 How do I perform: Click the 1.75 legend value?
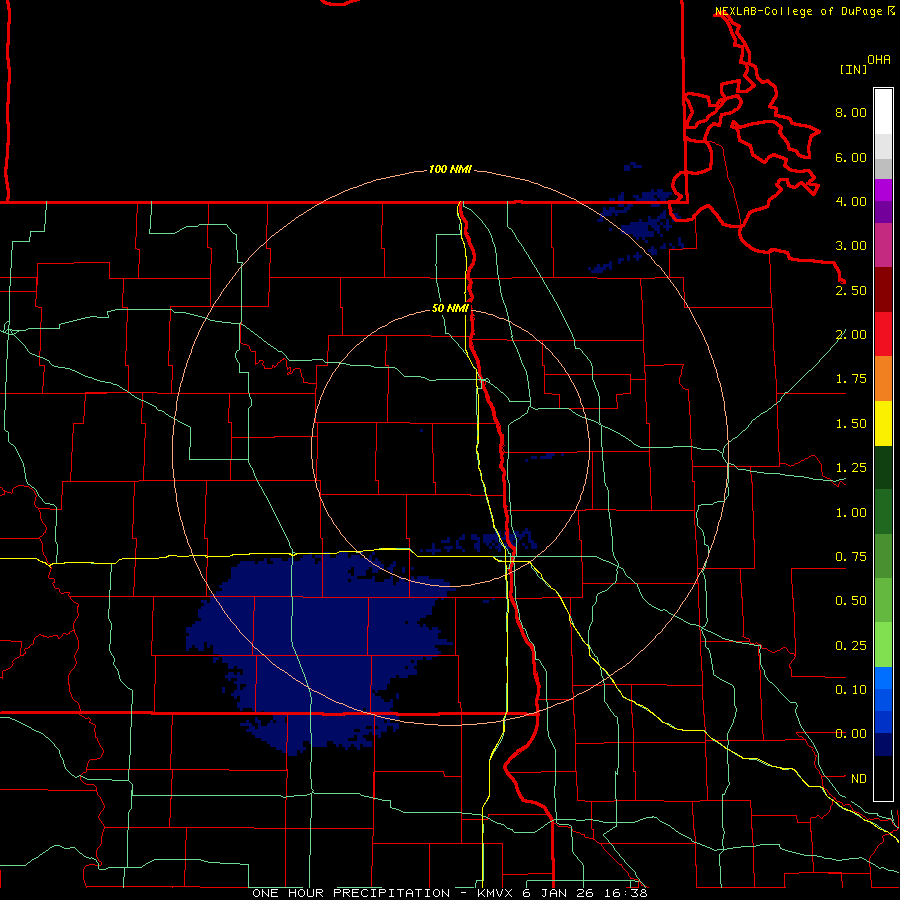click(x=851, y=379)
